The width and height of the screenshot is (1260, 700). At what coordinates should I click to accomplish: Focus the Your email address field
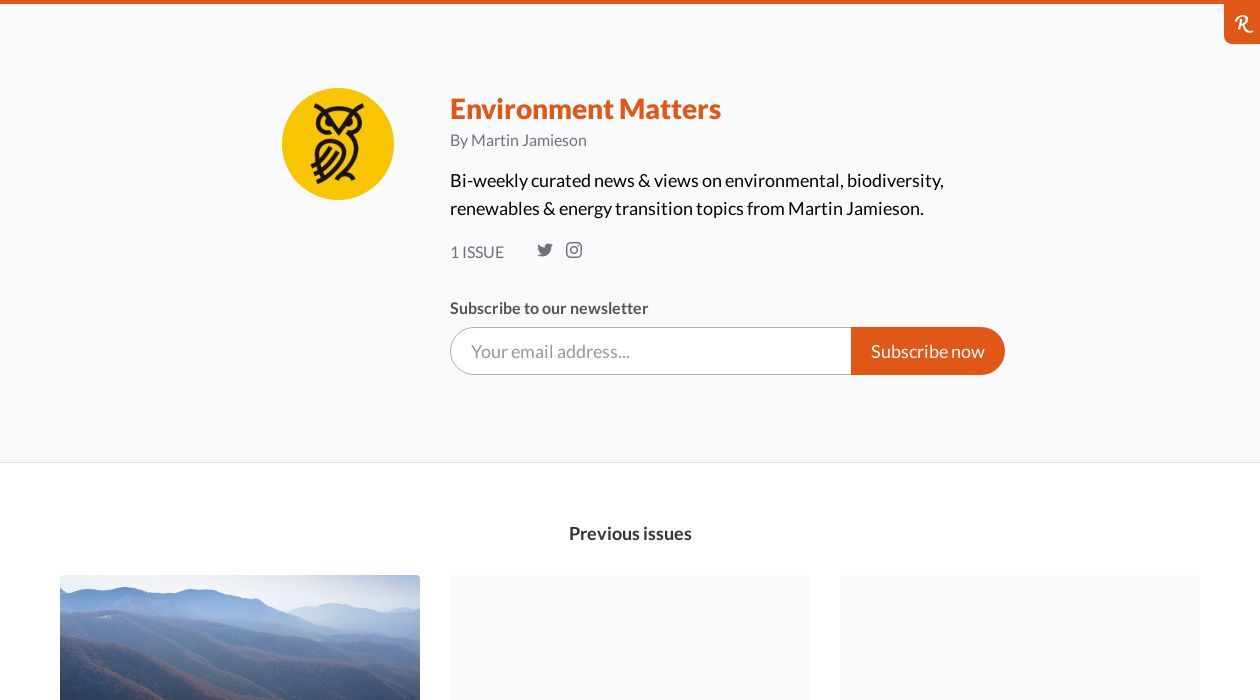651,351
